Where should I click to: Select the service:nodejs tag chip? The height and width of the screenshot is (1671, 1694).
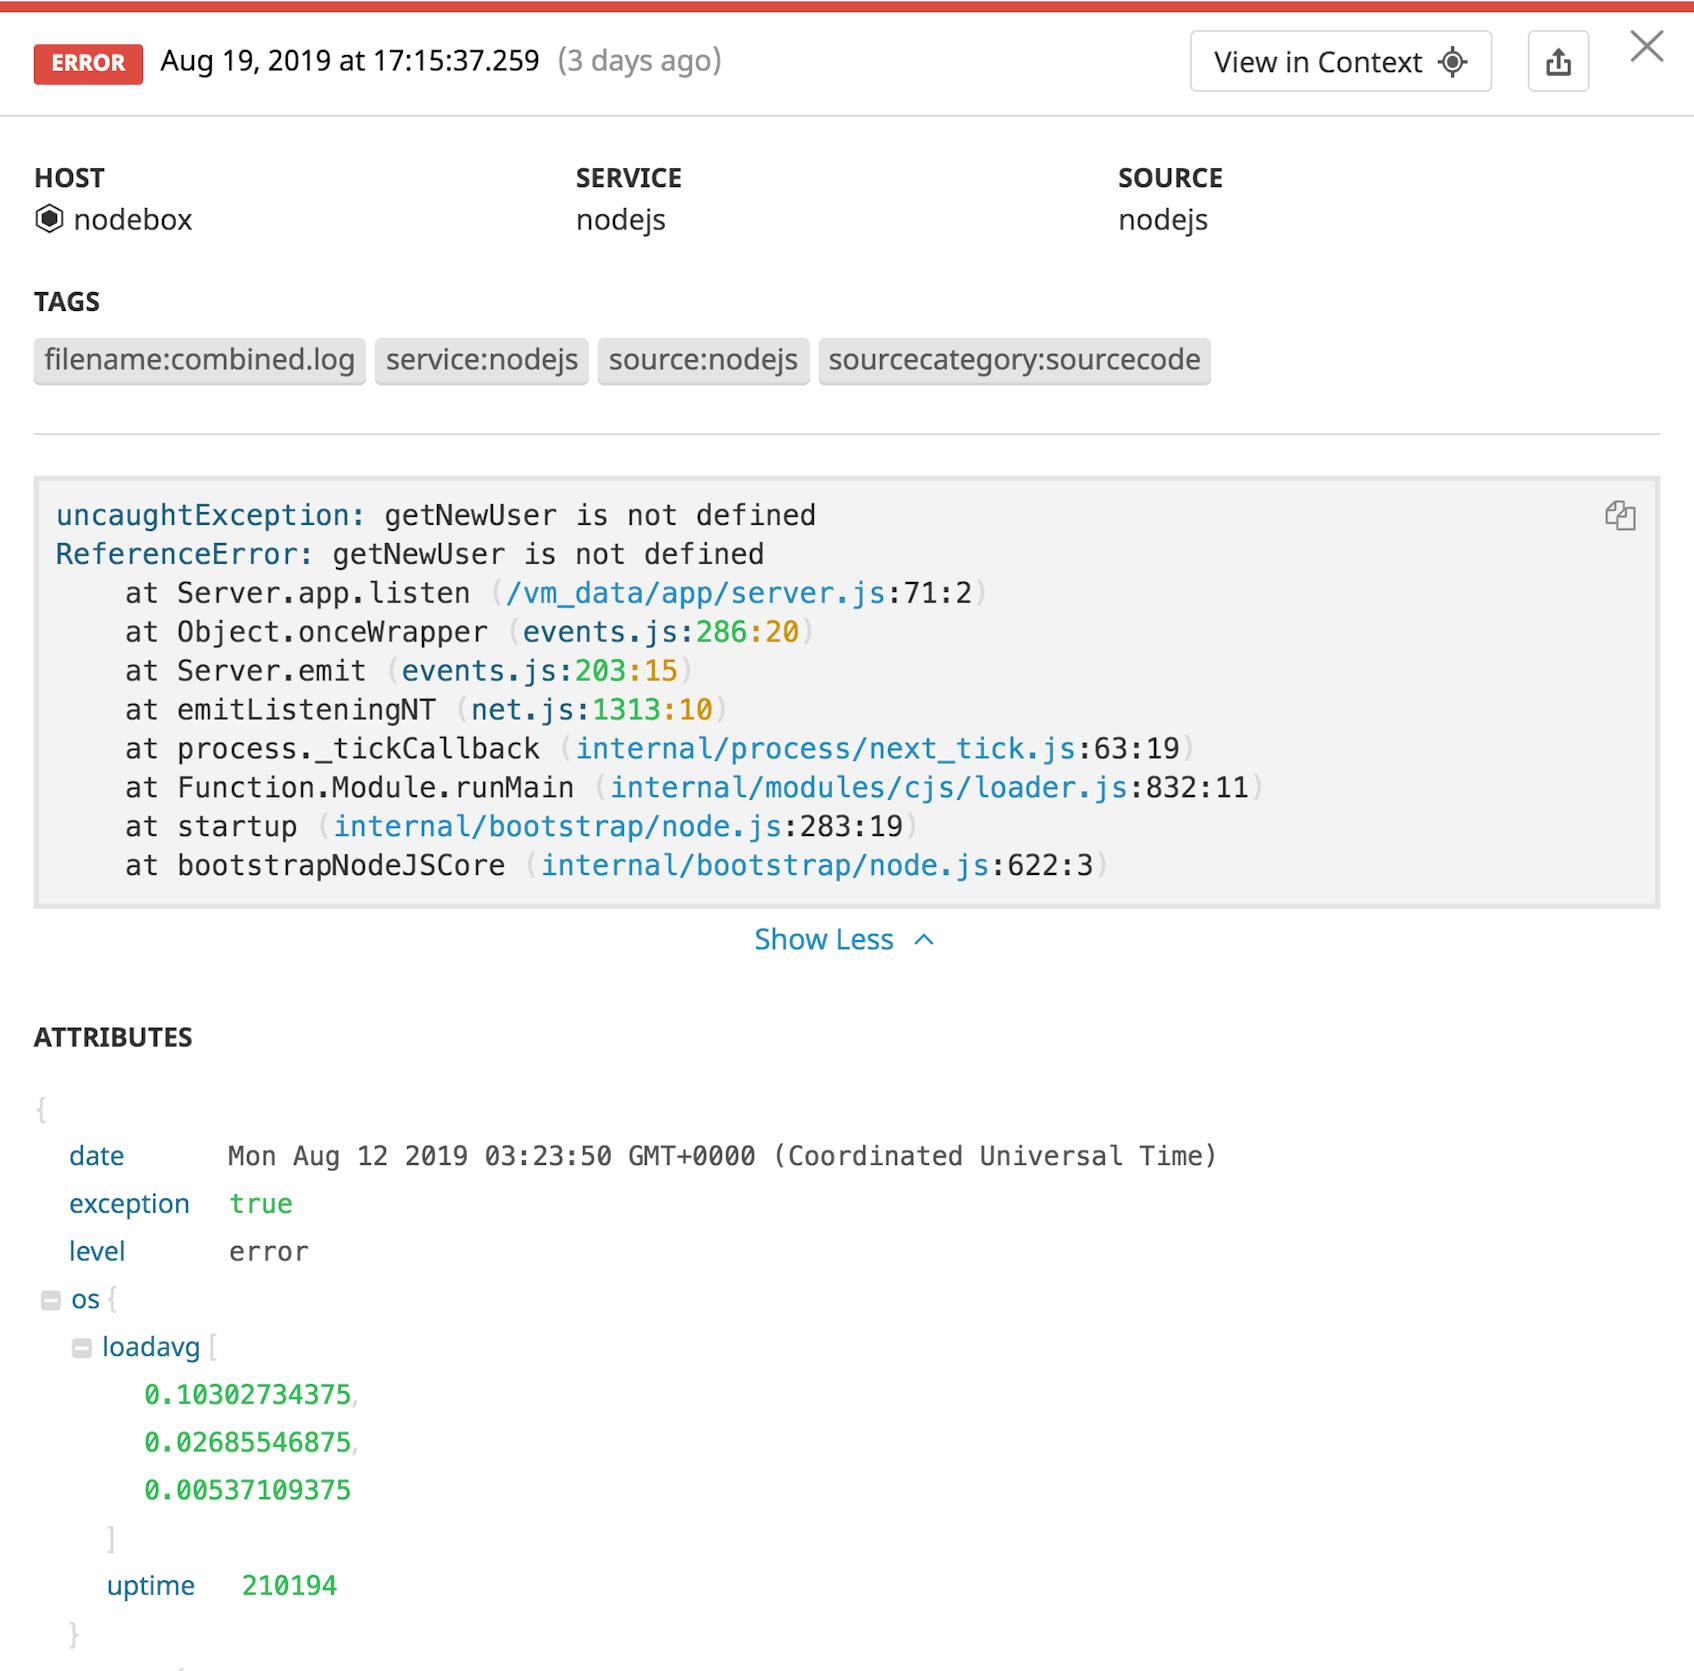(482, 361)
